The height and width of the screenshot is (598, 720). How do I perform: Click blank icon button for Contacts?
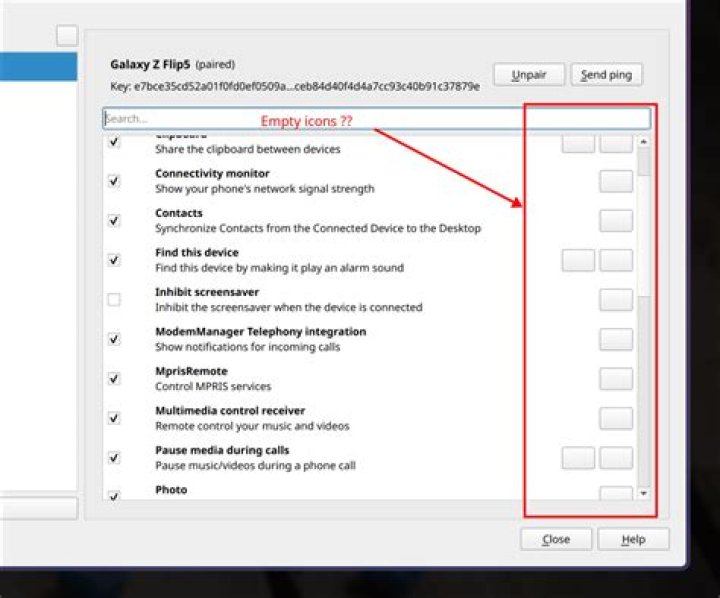click(616, 221)
